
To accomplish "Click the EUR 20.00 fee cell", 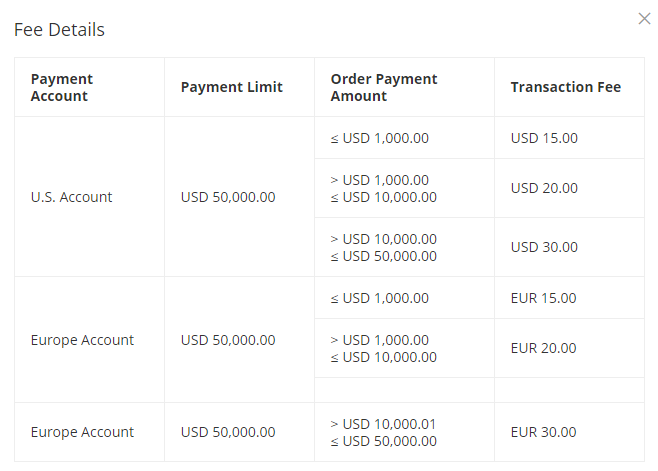I will click(x=569, y=348).
